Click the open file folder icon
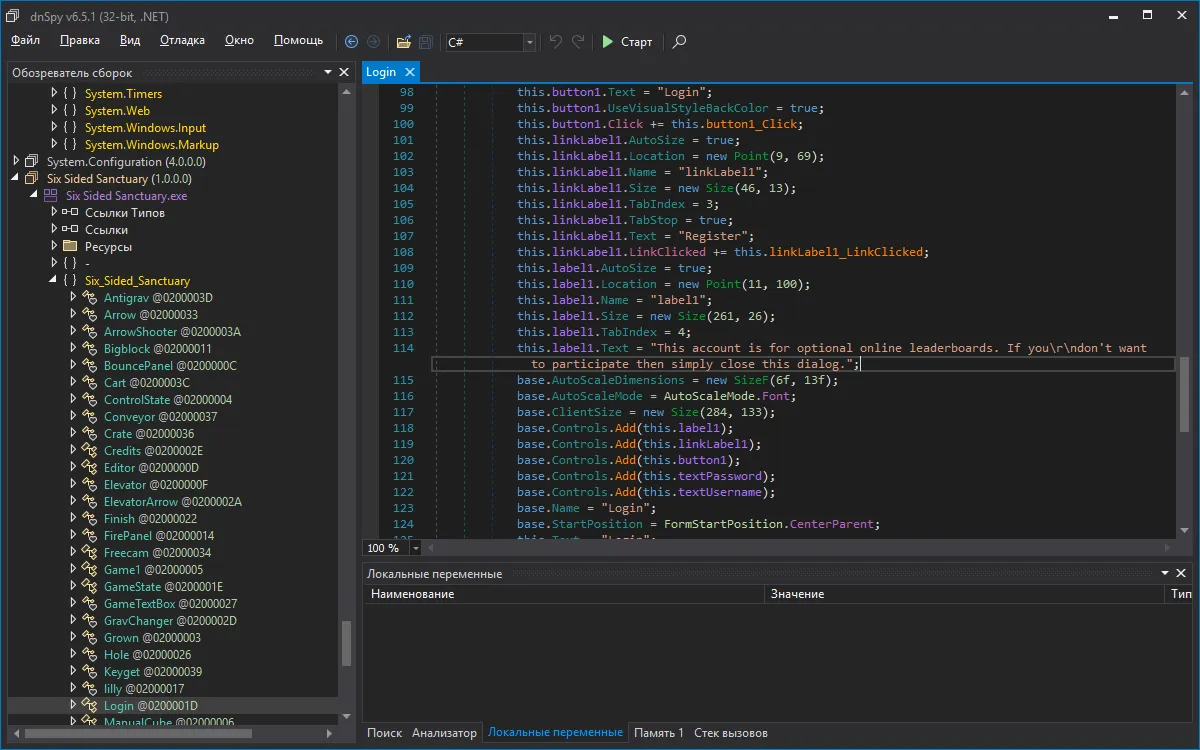 coord(403,42)
